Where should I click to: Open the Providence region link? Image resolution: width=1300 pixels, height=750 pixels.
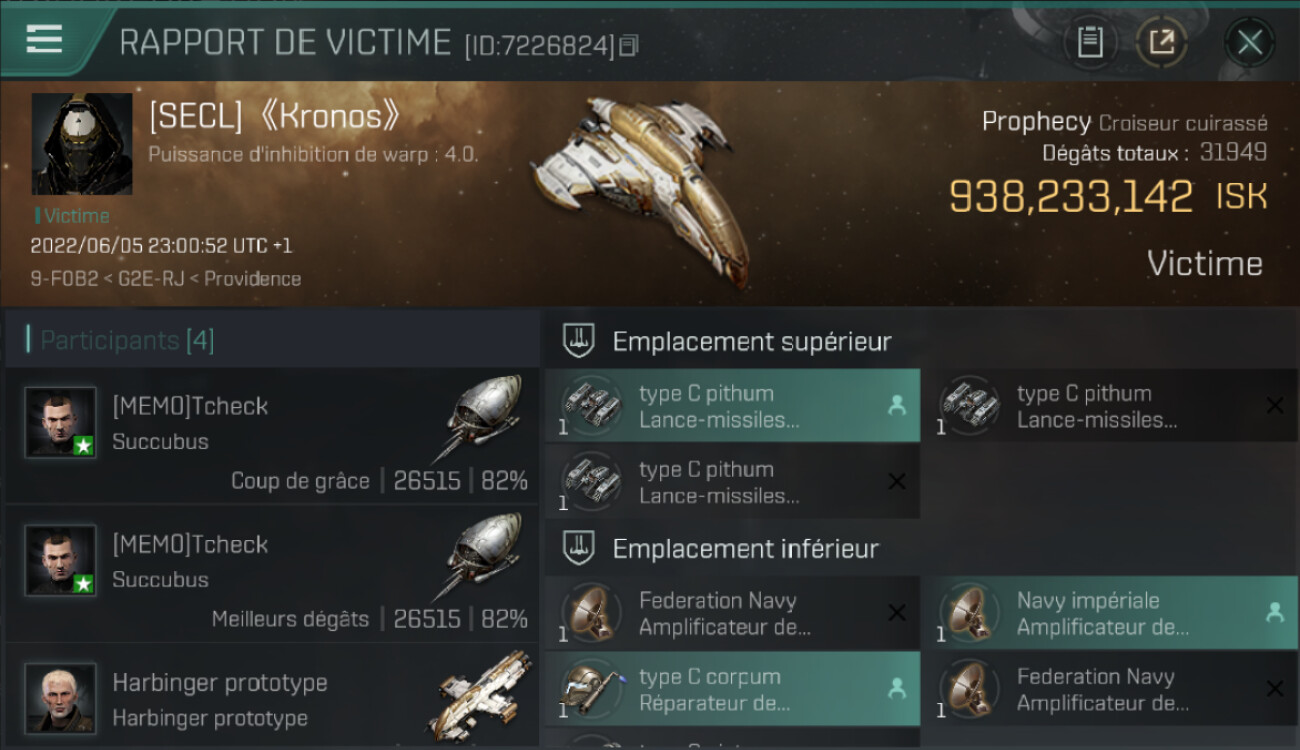254,279
